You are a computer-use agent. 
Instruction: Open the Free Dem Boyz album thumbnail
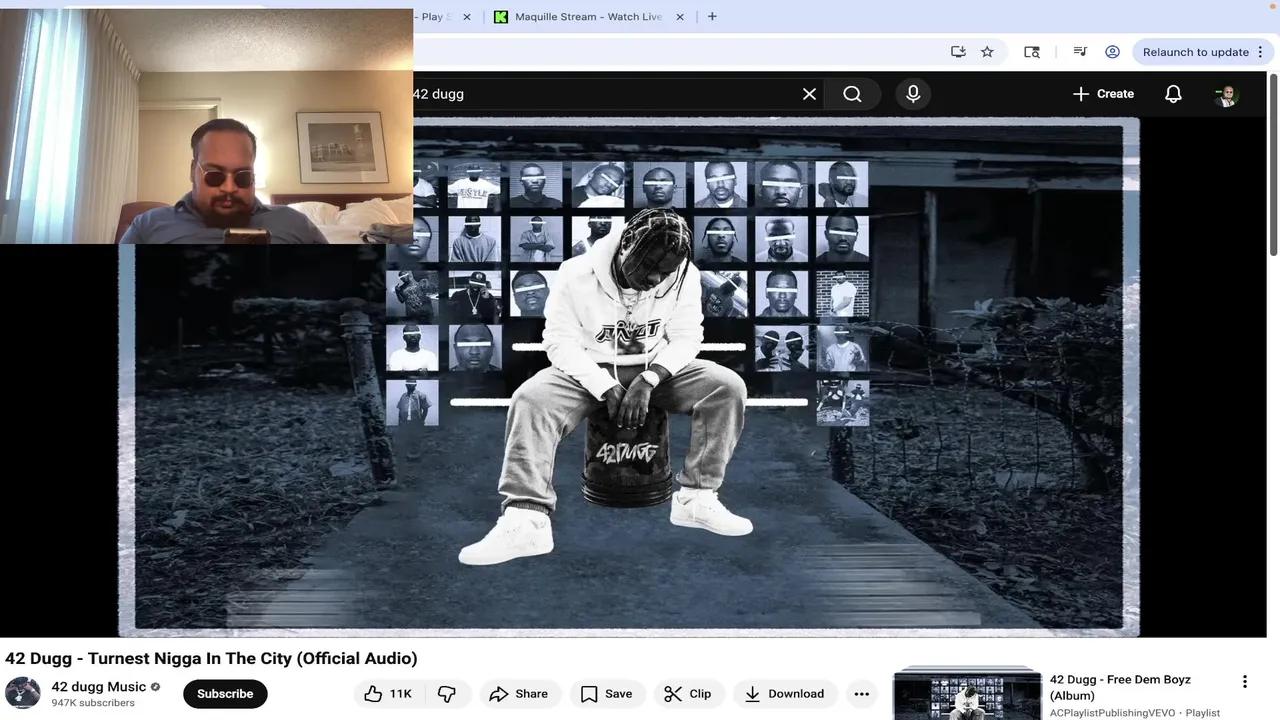coord(967,693)
